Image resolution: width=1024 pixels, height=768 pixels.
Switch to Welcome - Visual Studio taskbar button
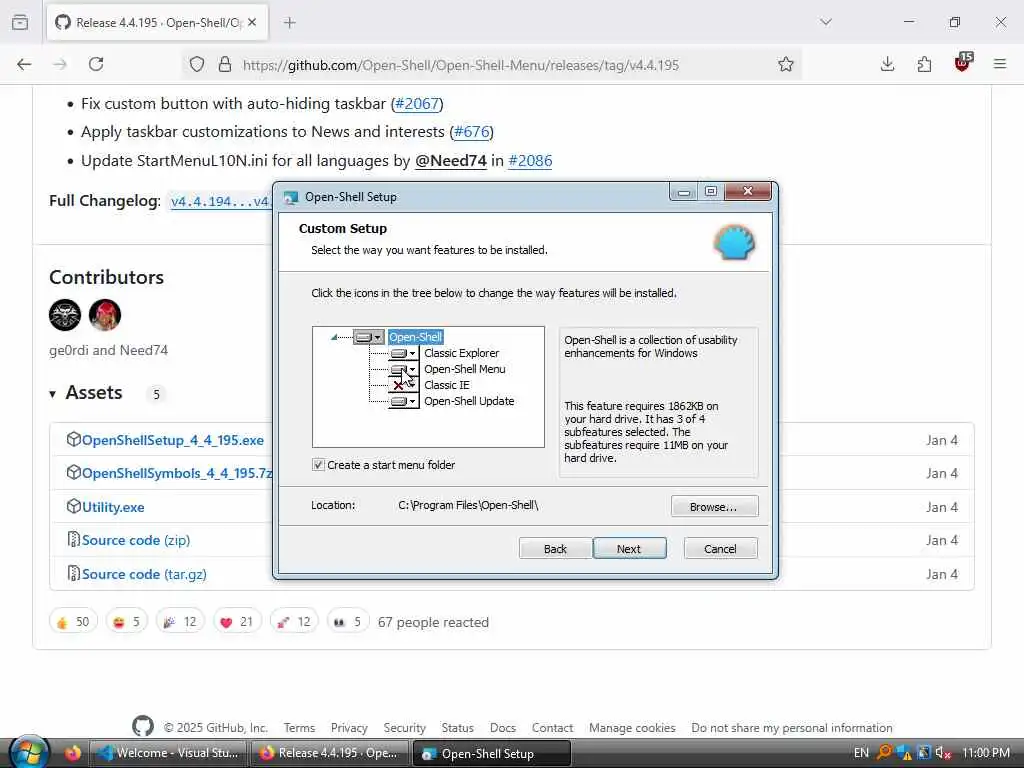(167, 753)
